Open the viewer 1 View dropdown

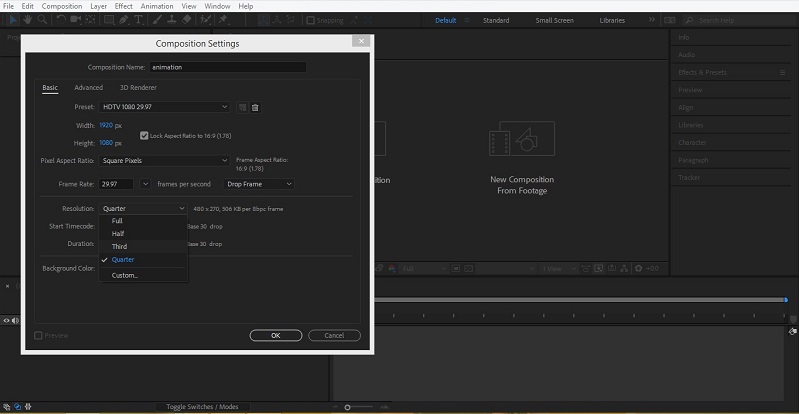tap(558, 268)
